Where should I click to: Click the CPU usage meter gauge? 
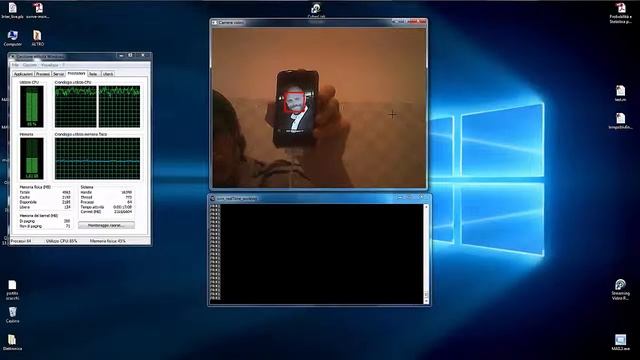tap(31, 106)
